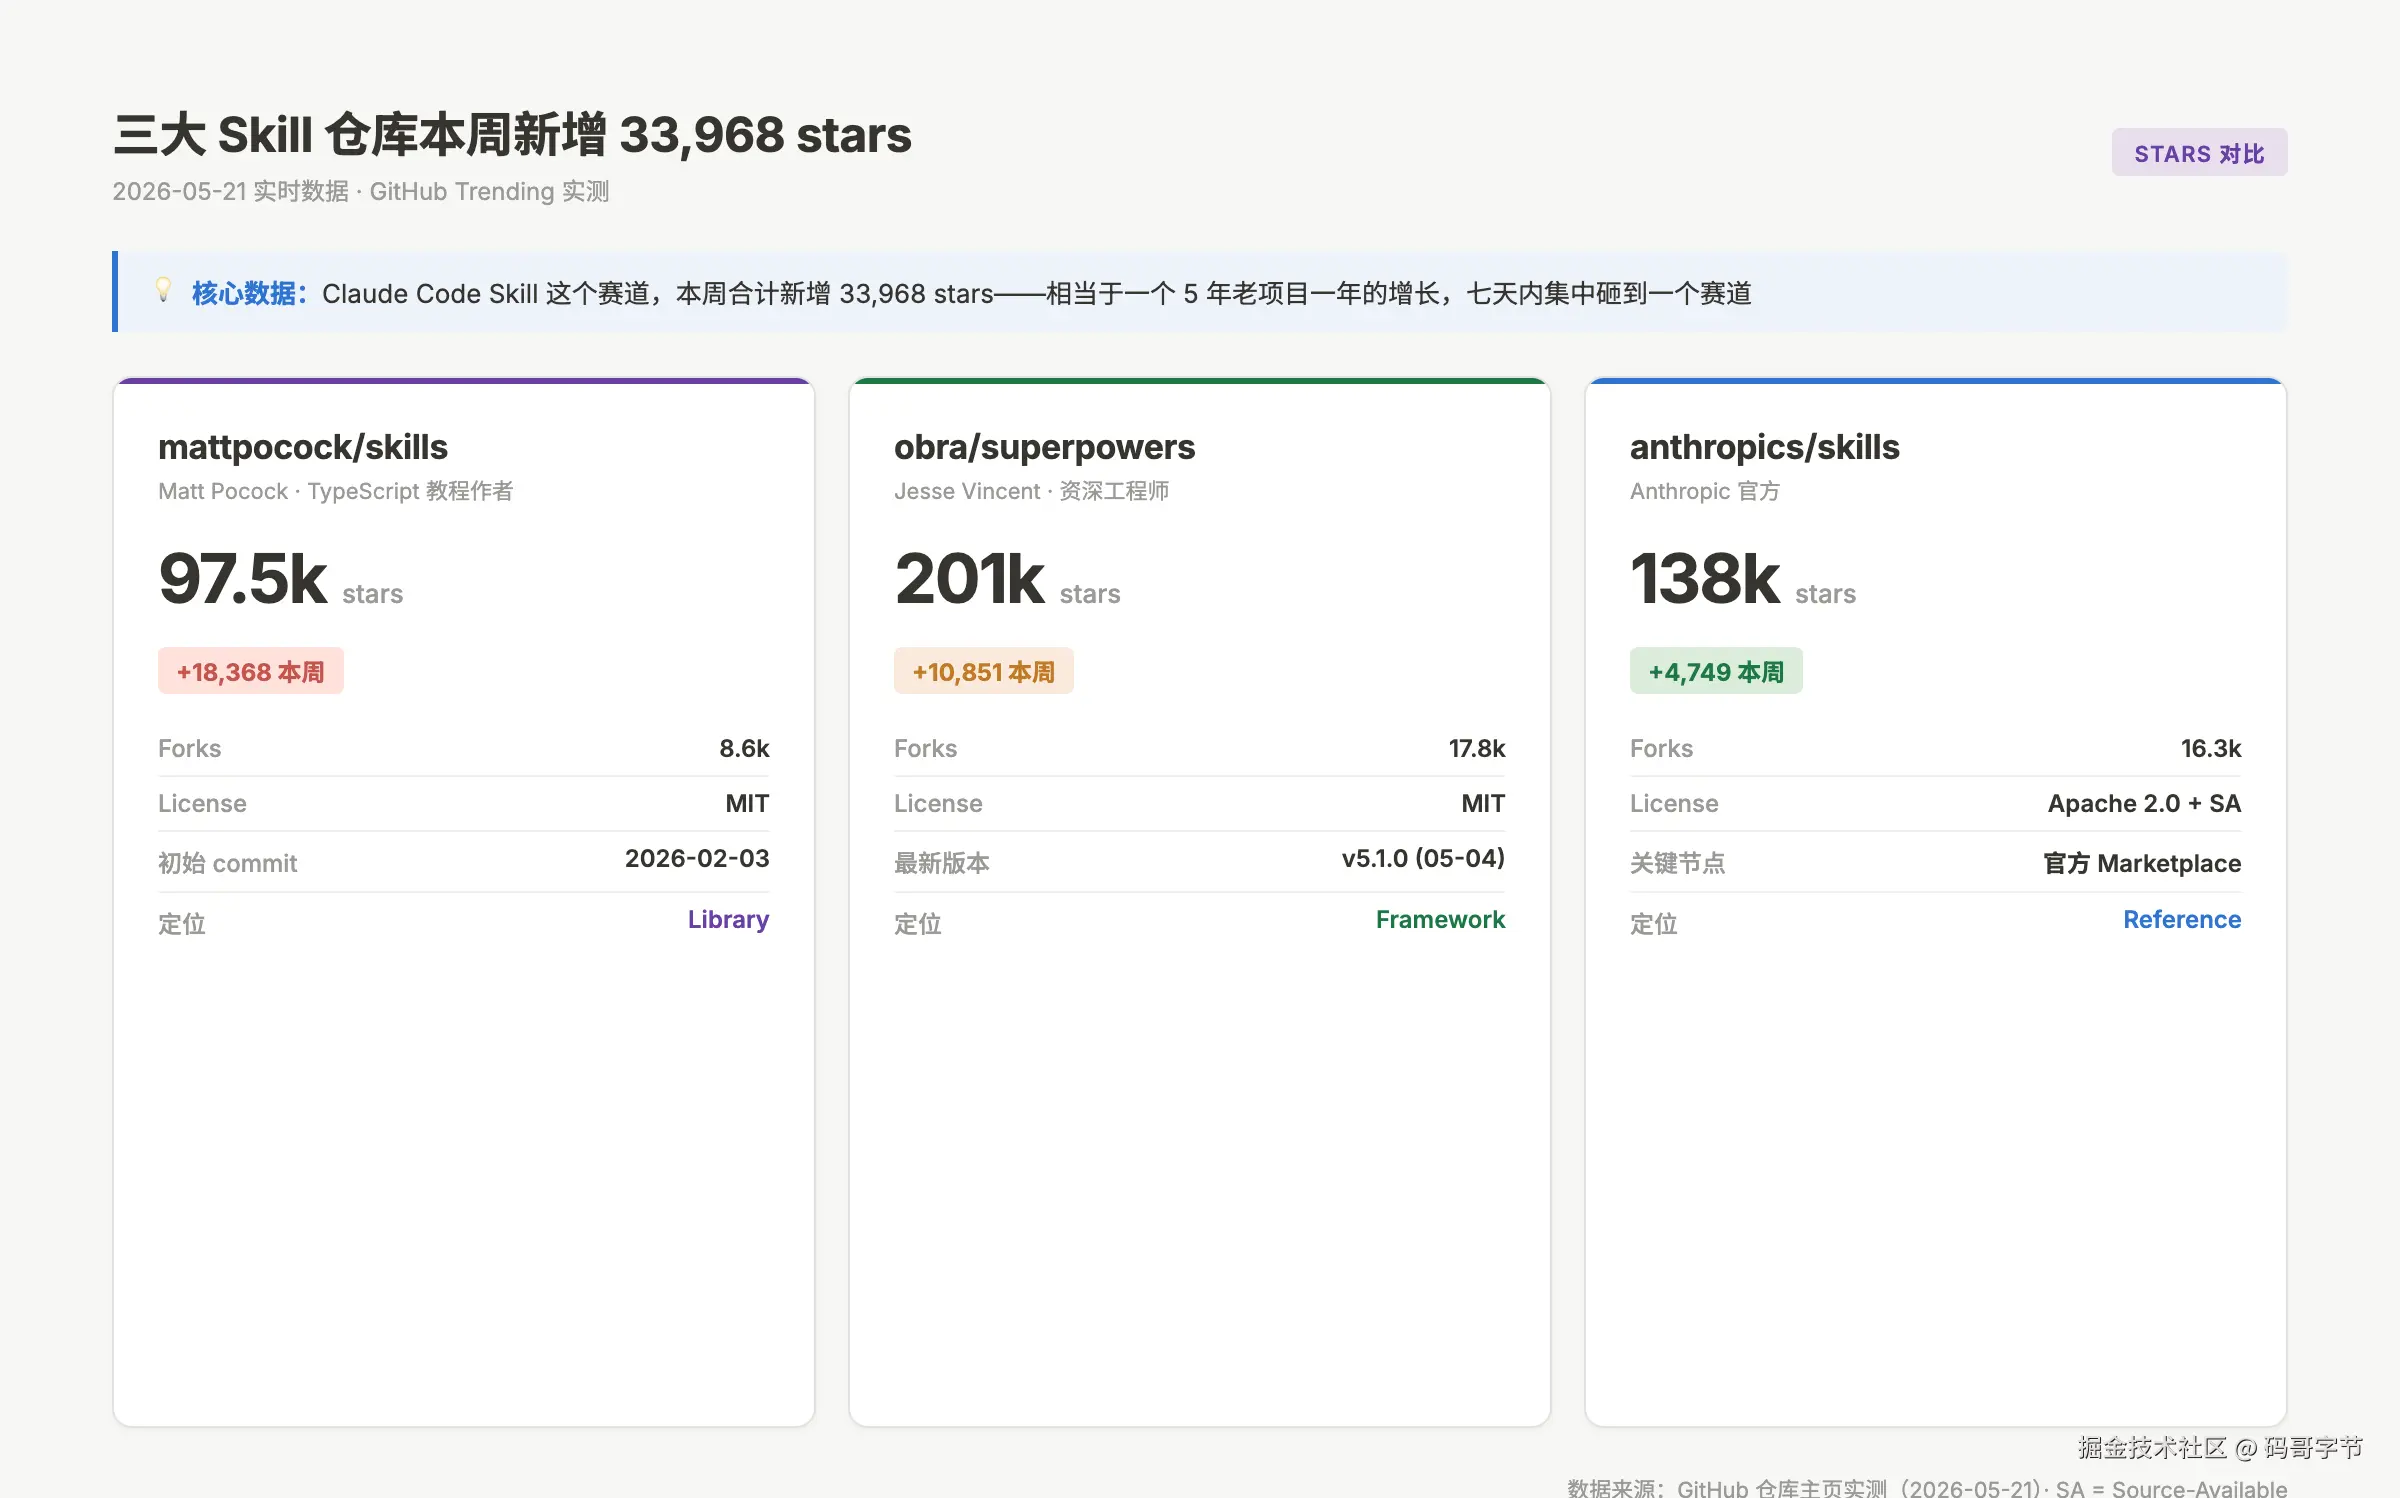Click the 官方 Marketplace value
This screenshot has width=2400, height=1498.
2142,863
